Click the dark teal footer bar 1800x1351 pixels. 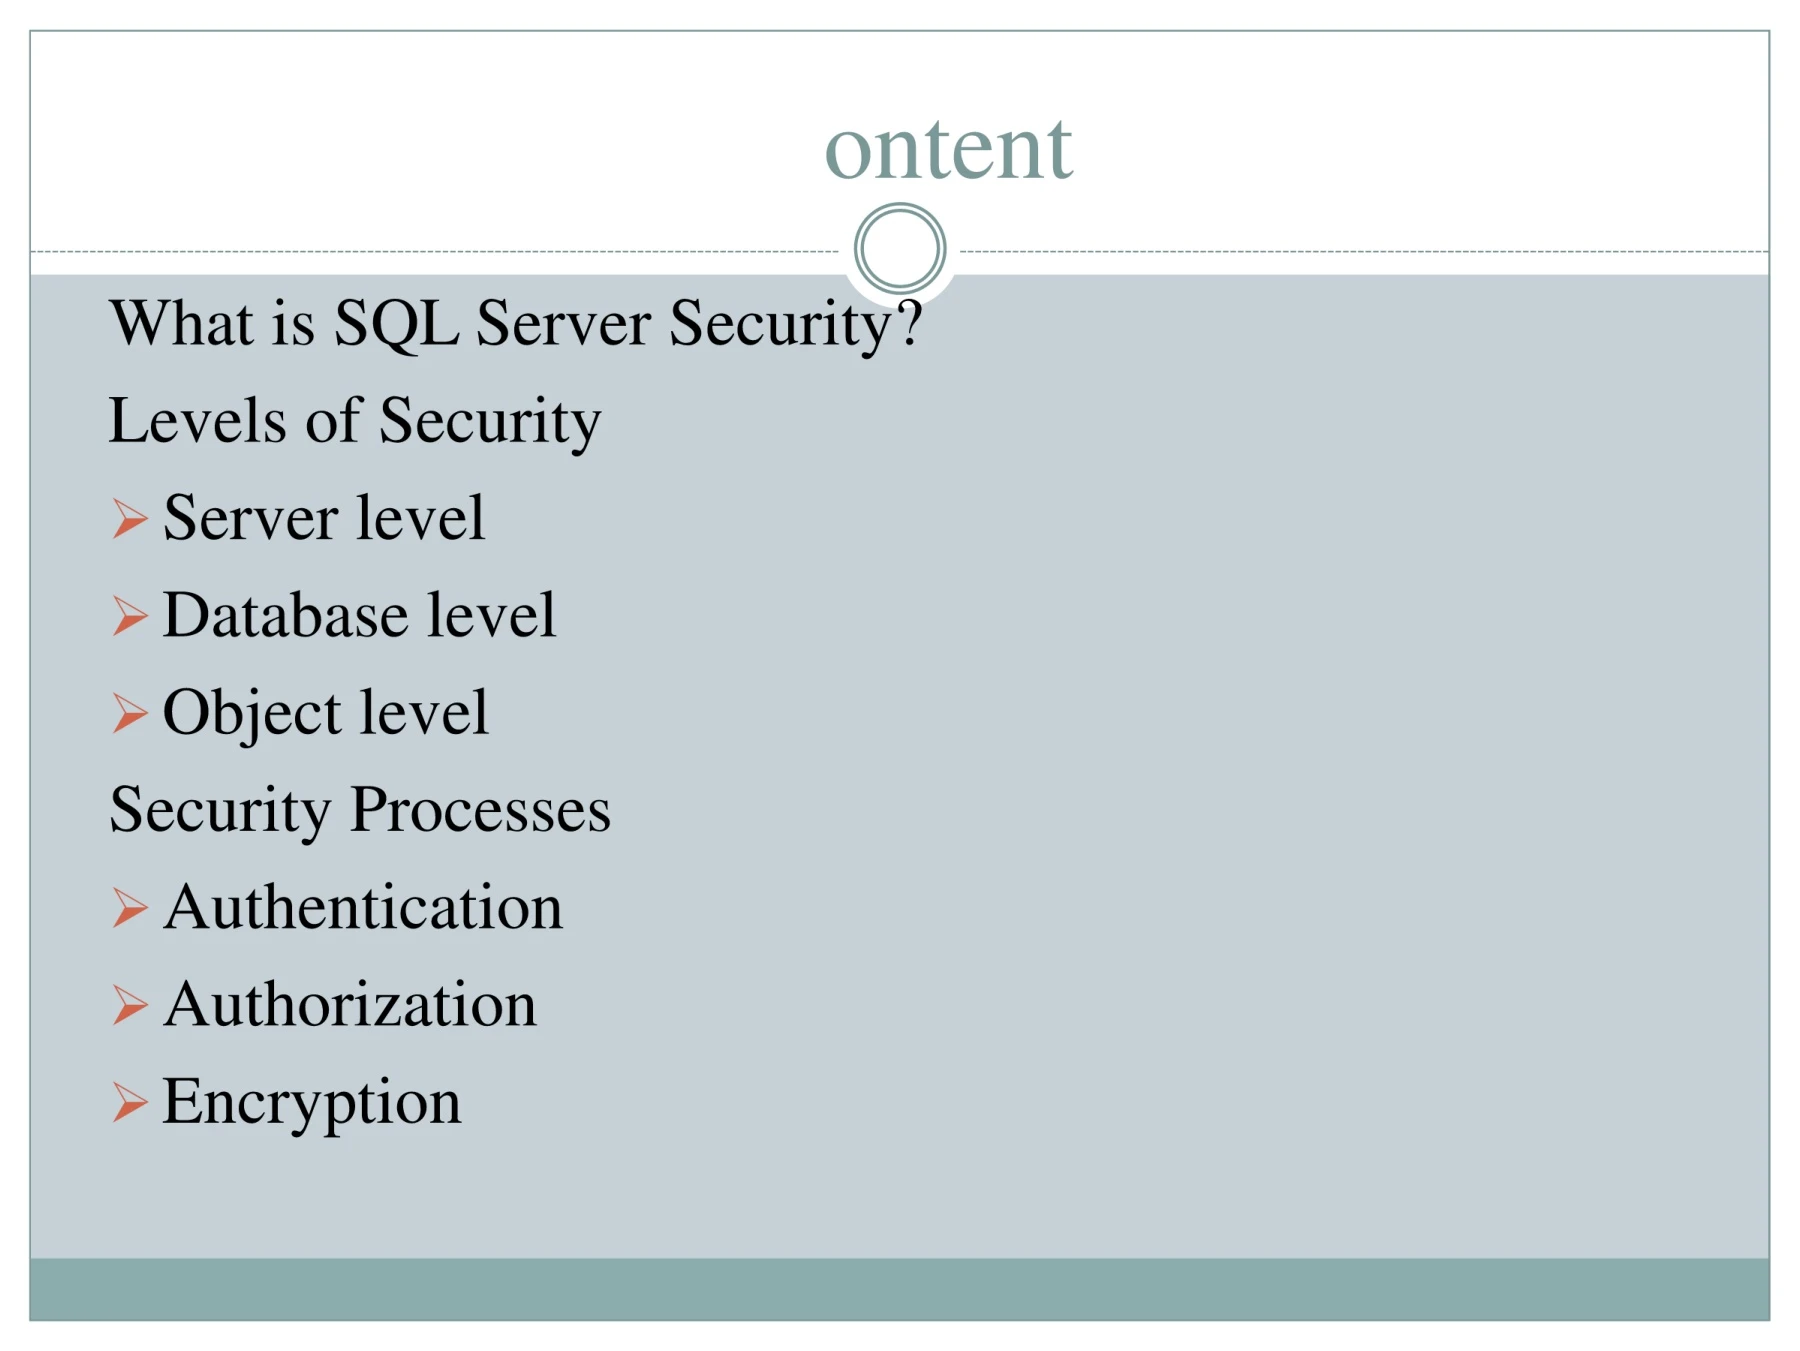[x=900, y=1289]
